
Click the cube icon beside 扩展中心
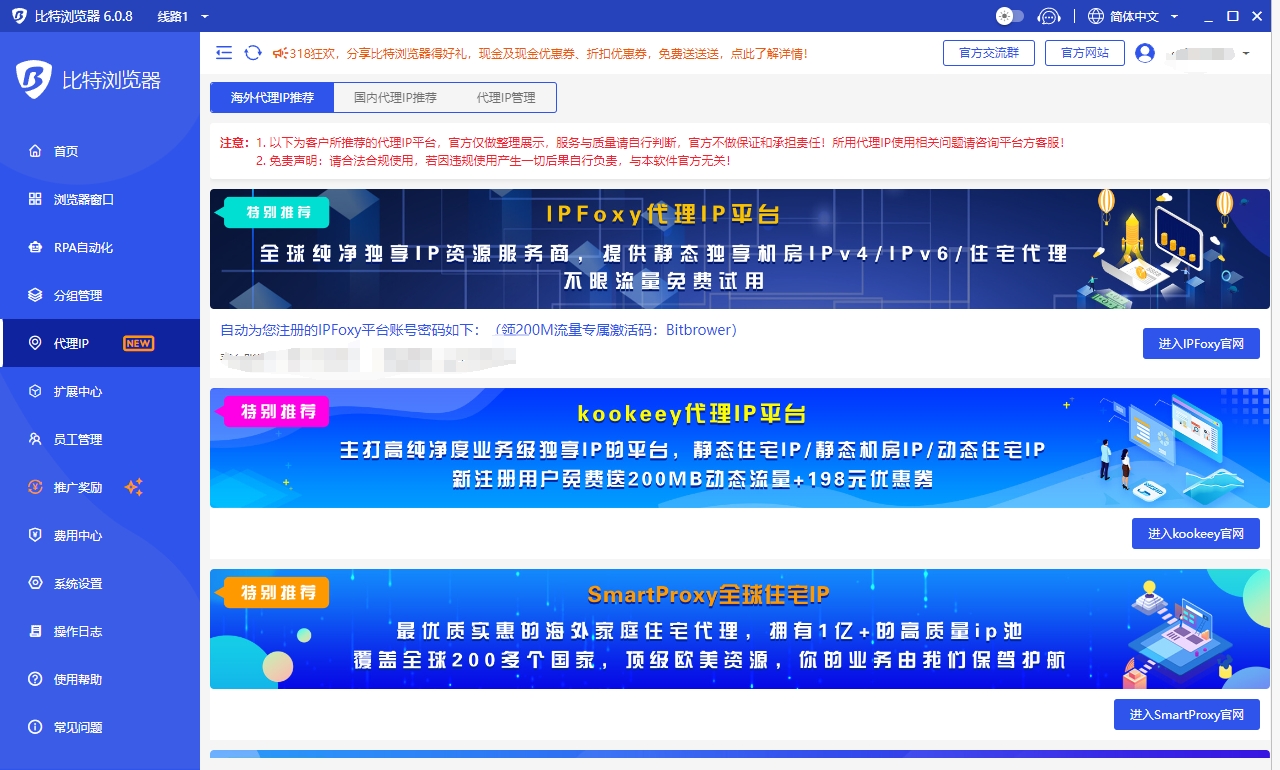pyautogui.click(x=35, y=391)
